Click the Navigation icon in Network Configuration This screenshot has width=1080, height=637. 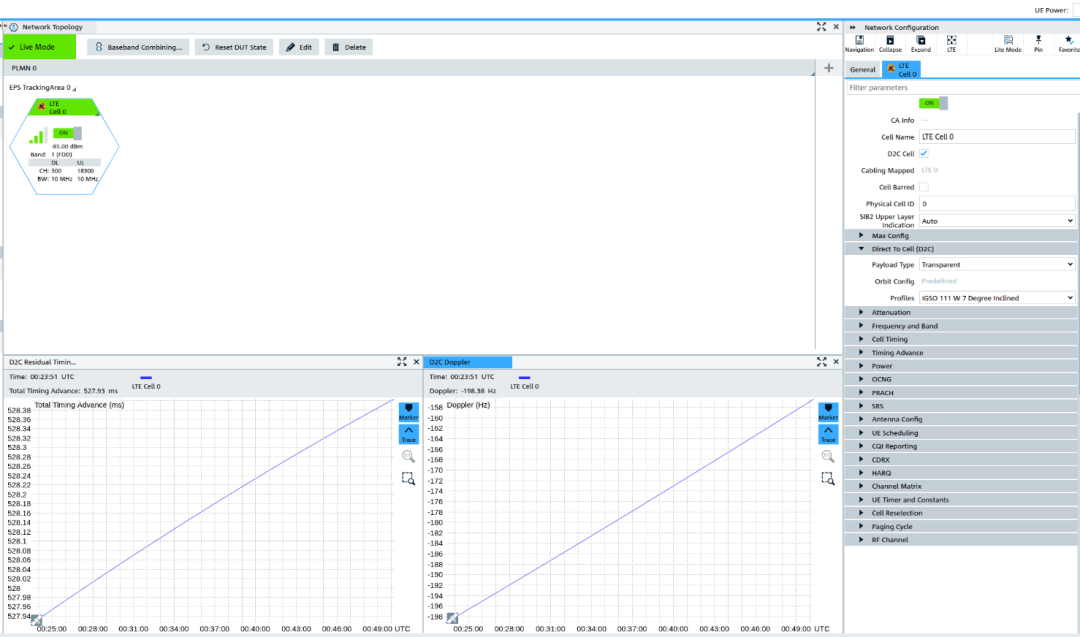[859, 43]
